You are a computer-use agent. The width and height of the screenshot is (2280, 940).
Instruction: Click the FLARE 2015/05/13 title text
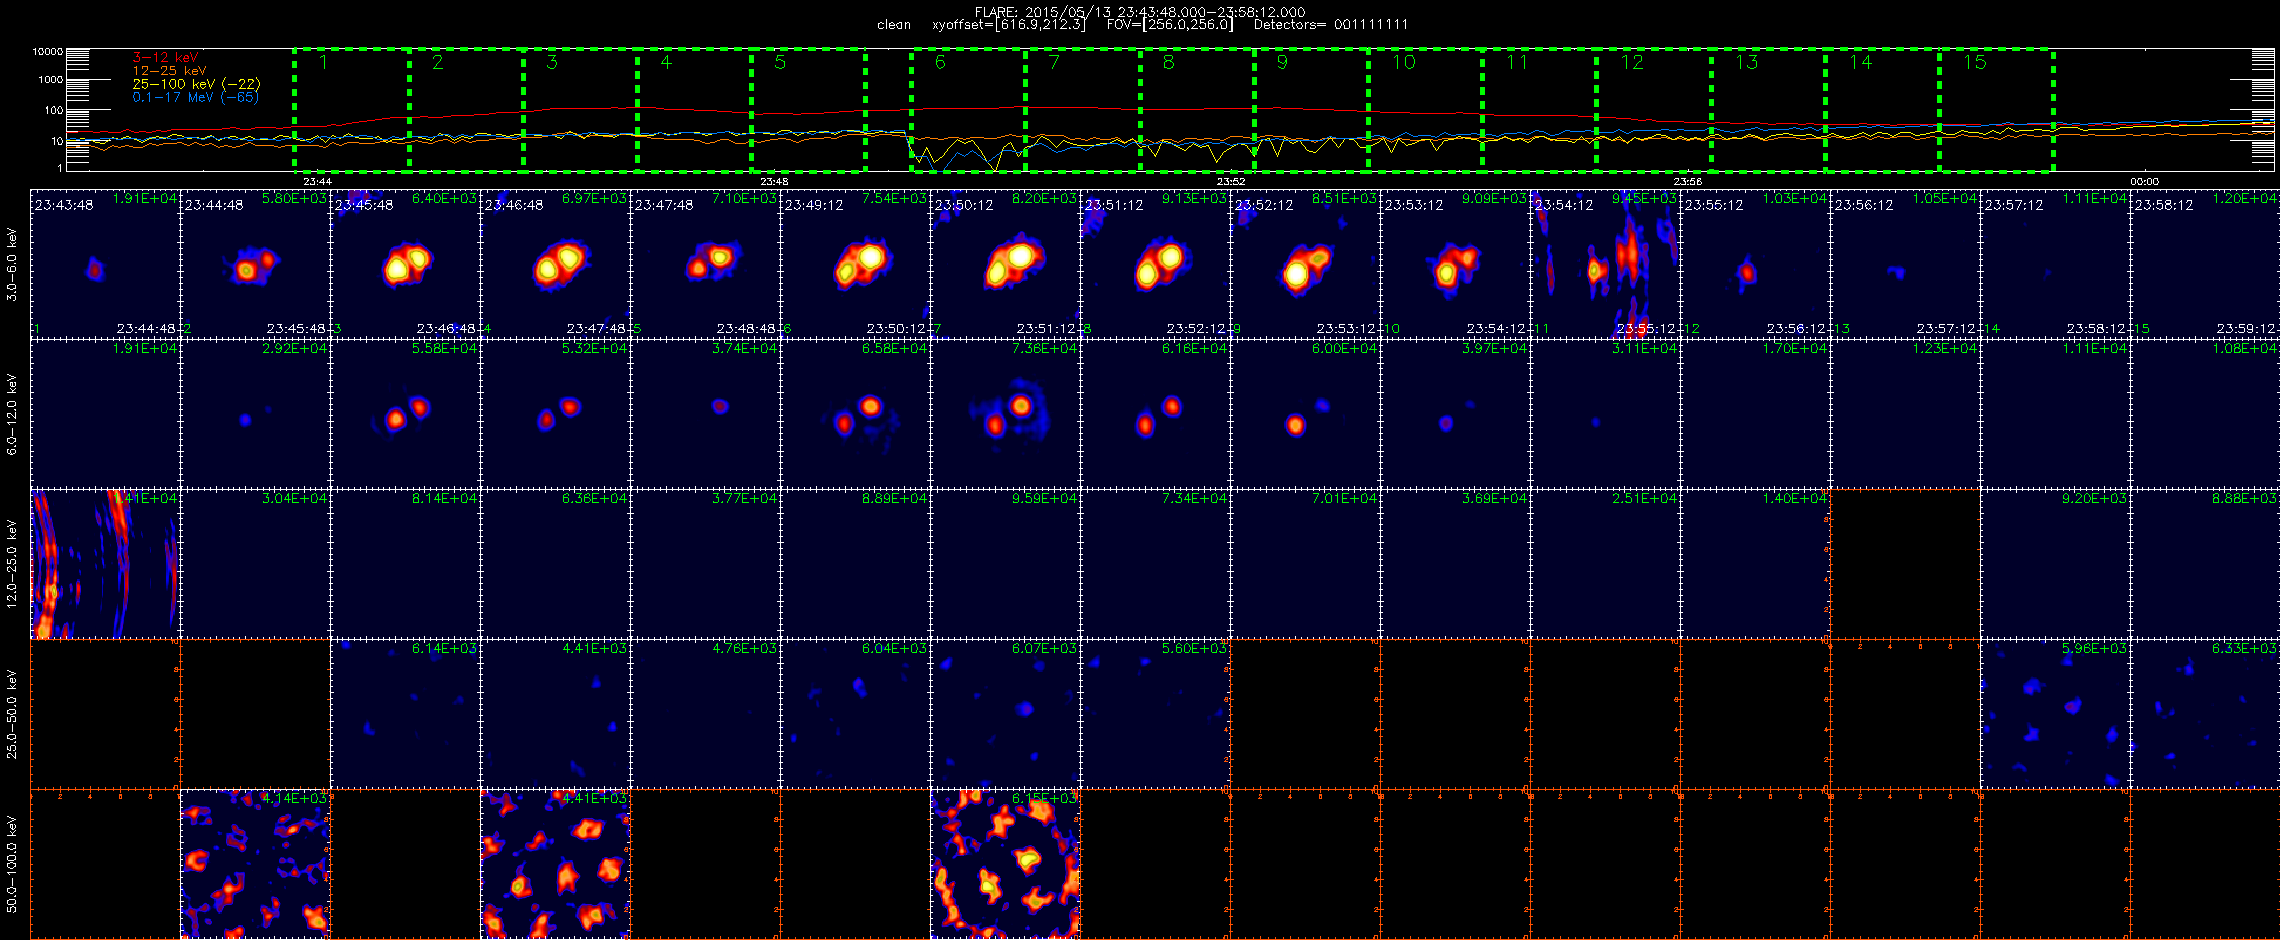(1140, 12)
